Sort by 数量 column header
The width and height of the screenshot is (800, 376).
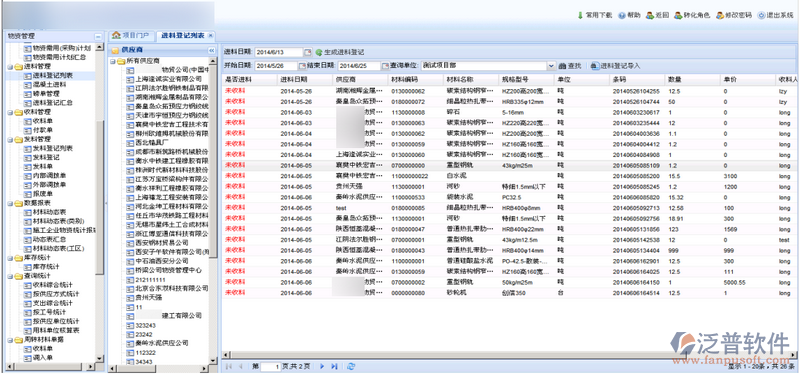click(692, 80)
